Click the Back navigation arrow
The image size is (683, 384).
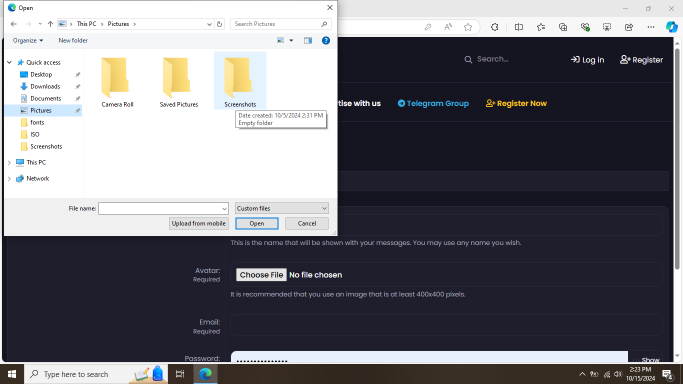click(14, 24)
